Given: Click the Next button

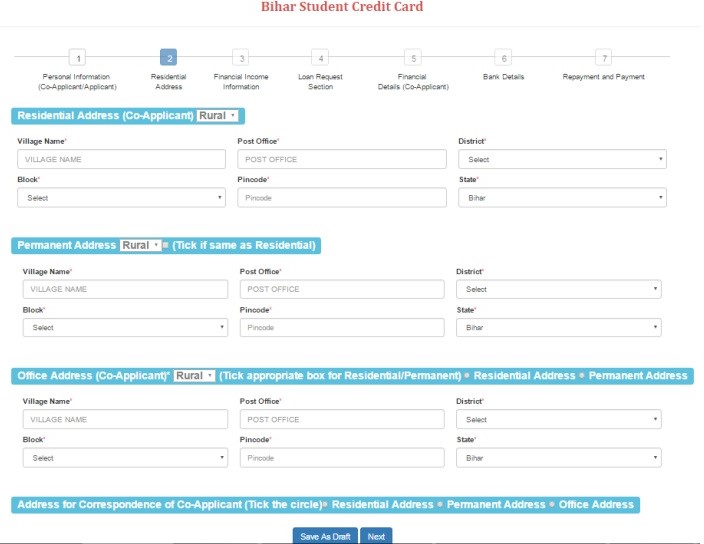Looking at the screenshot, I should [376, 536].
